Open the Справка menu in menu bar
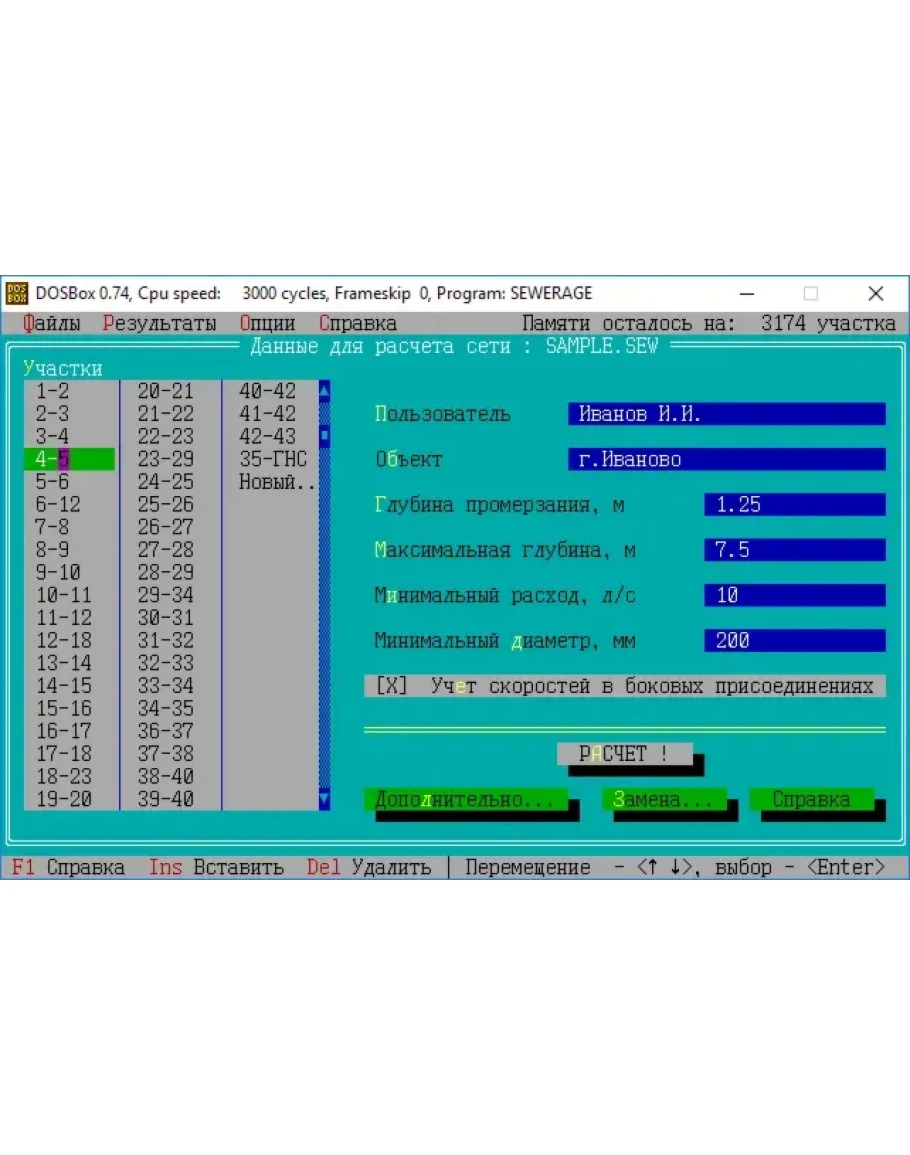Screen dimensions: 910x1155 [358, 324]
